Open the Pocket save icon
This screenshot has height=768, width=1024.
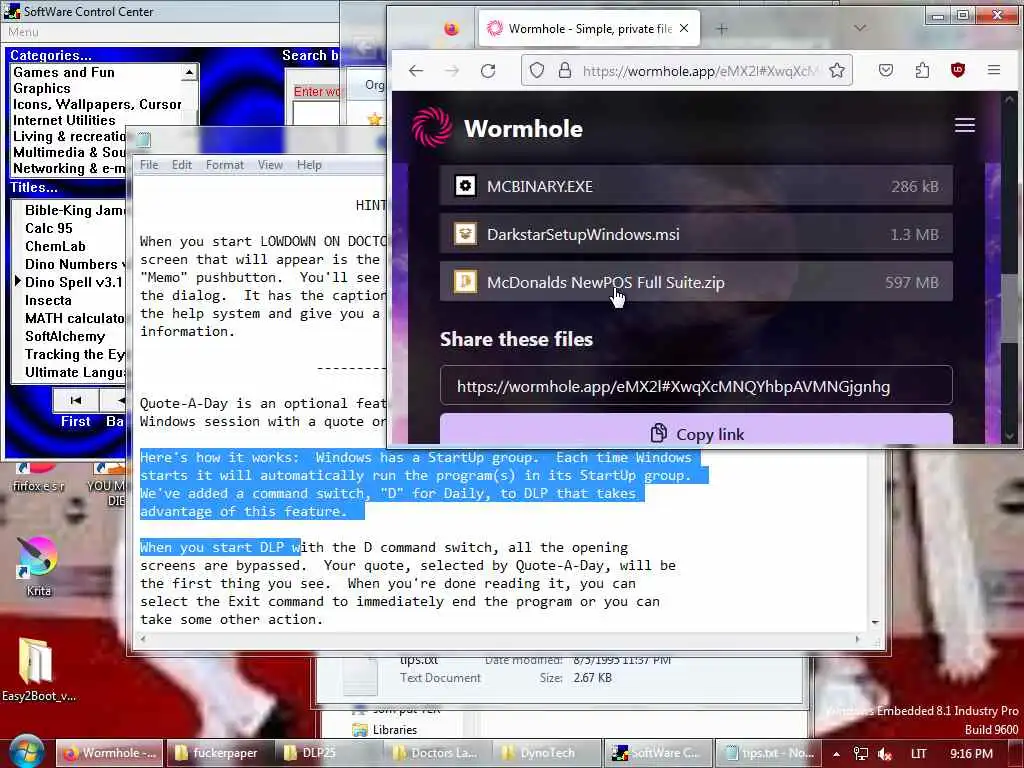coord(886,71)
